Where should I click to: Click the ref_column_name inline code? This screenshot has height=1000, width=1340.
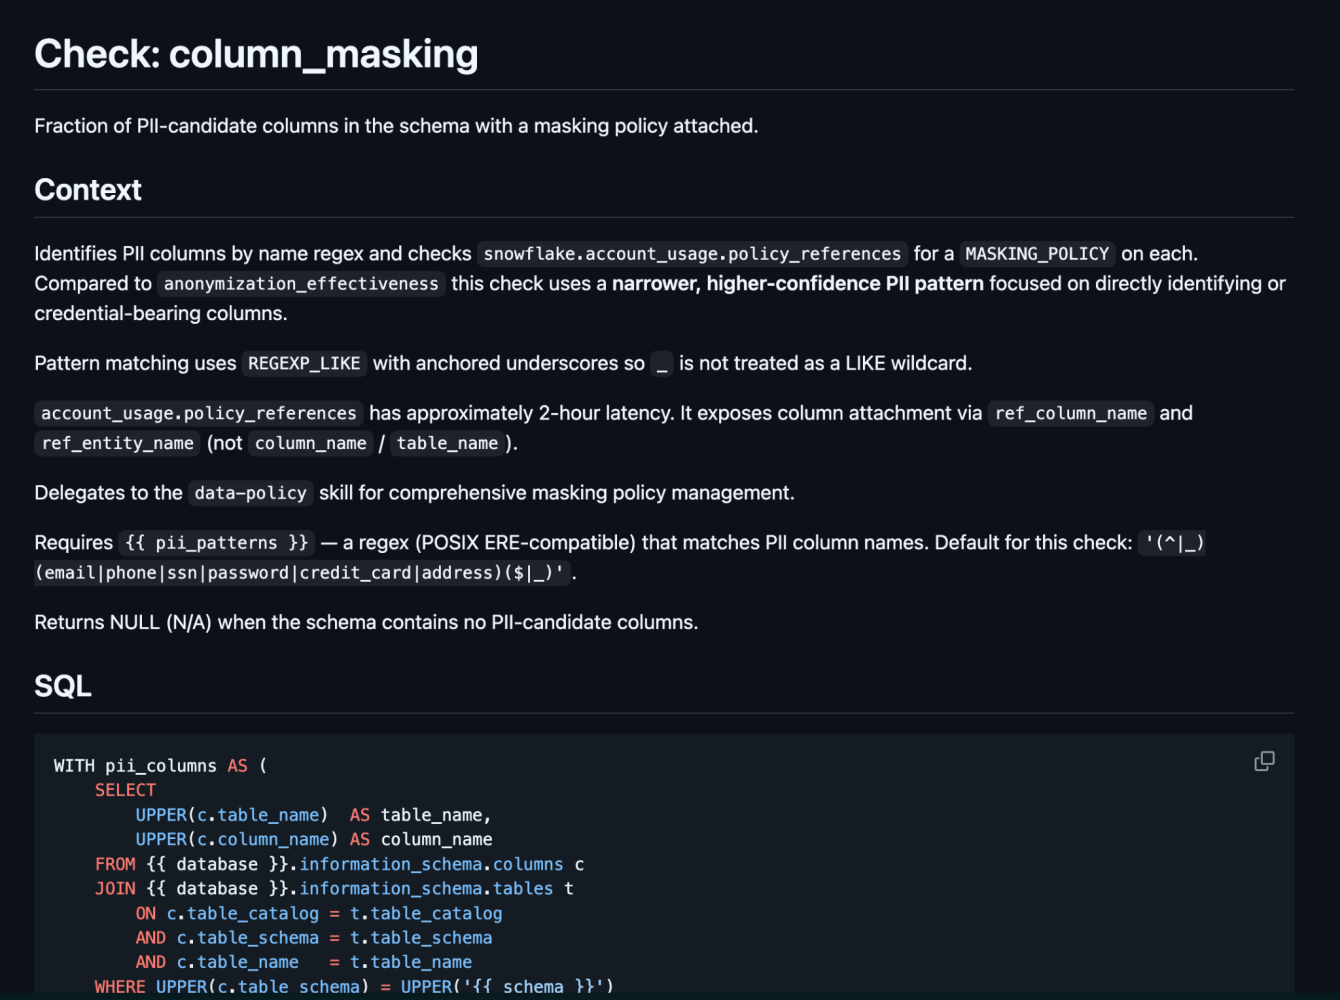point(1071,414)
